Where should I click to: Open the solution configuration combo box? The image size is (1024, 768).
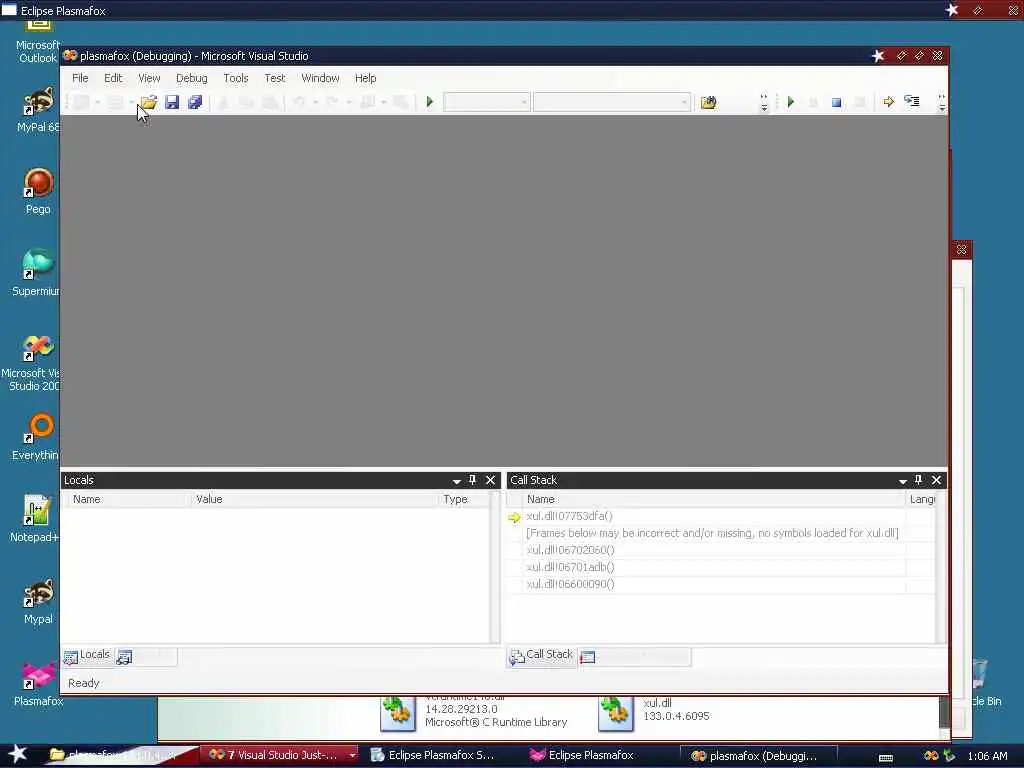pos(487,102)
